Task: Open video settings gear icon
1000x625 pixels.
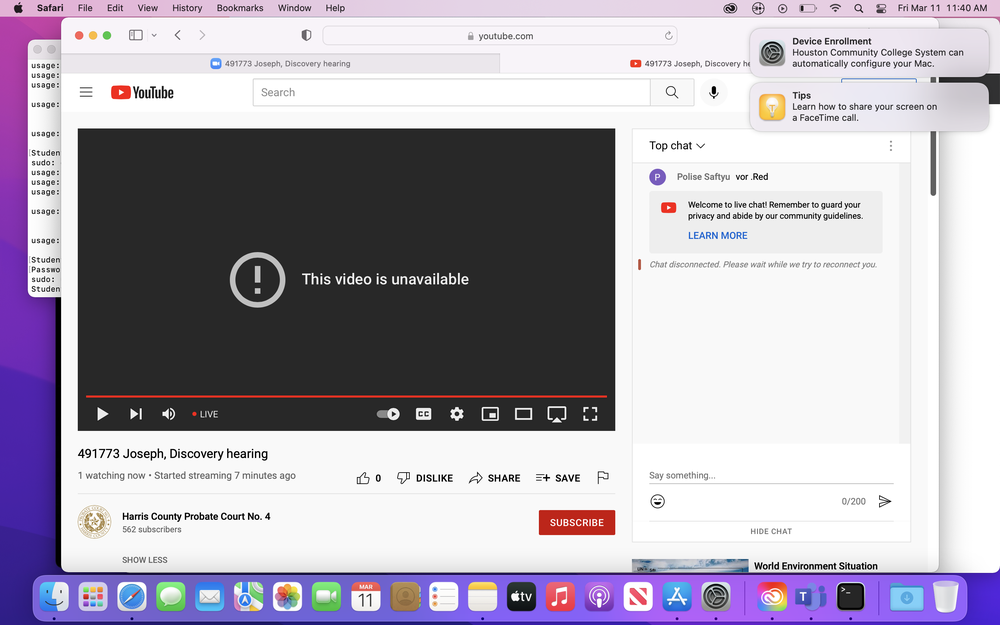Action: click(457, 414)
